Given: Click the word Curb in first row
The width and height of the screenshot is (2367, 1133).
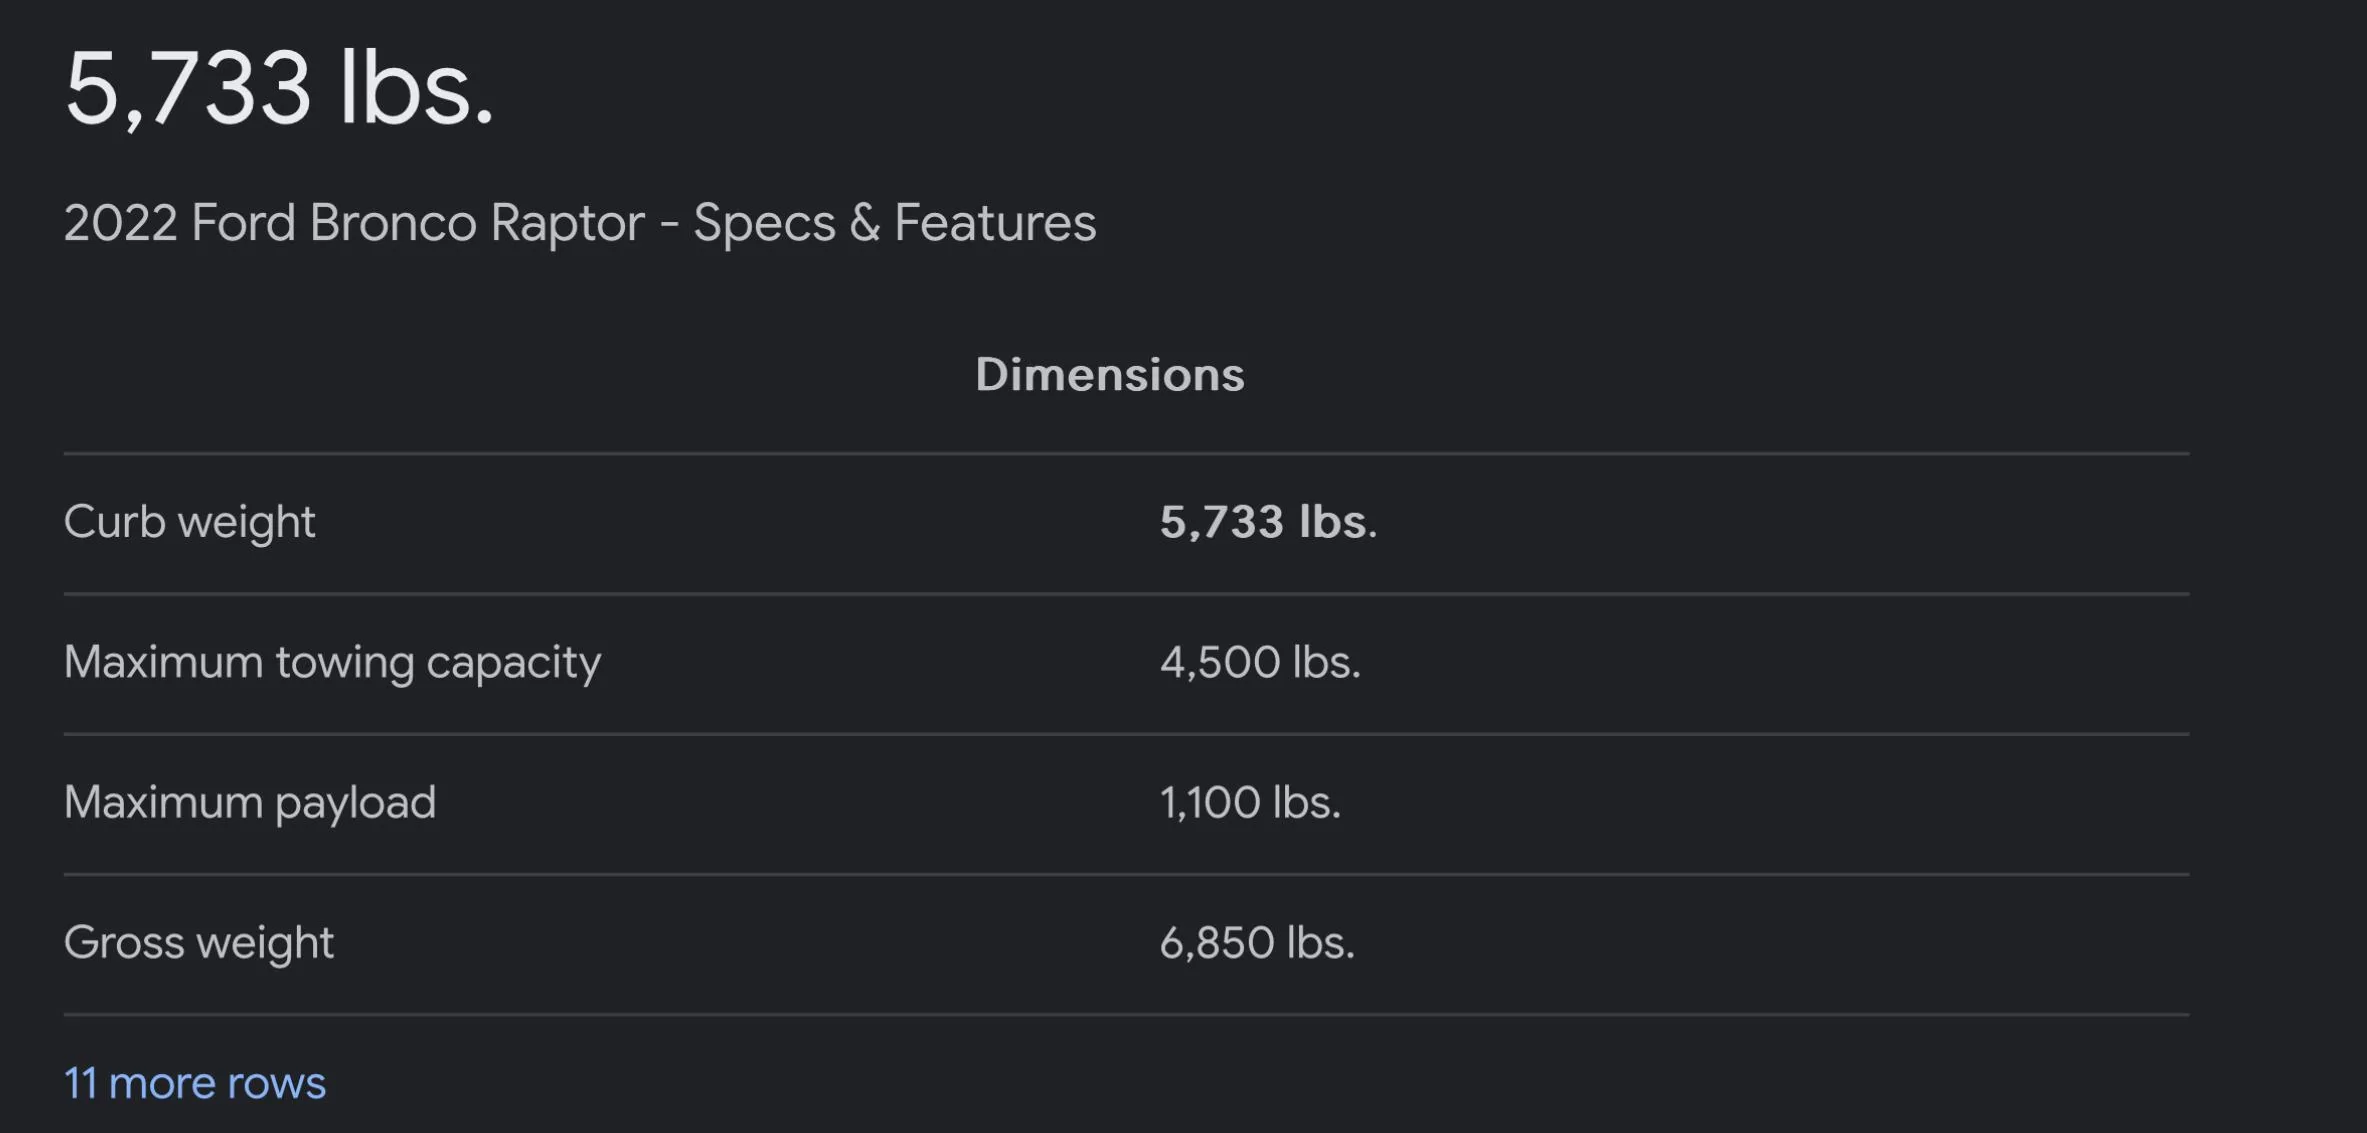Looking at the screenshot, I should click(114, 522).
